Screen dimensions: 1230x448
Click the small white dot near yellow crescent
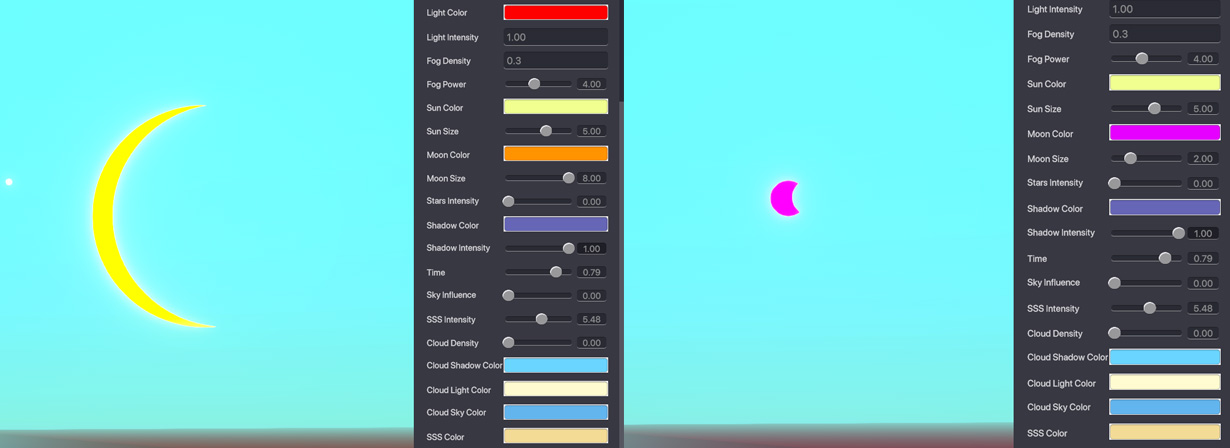(9, 182)
